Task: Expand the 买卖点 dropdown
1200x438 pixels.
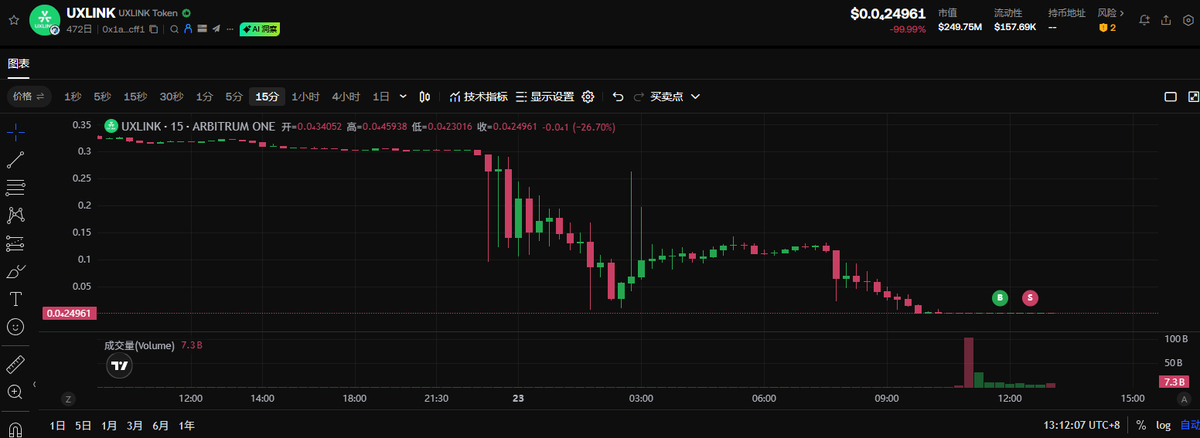Action: tap(674, 97)
